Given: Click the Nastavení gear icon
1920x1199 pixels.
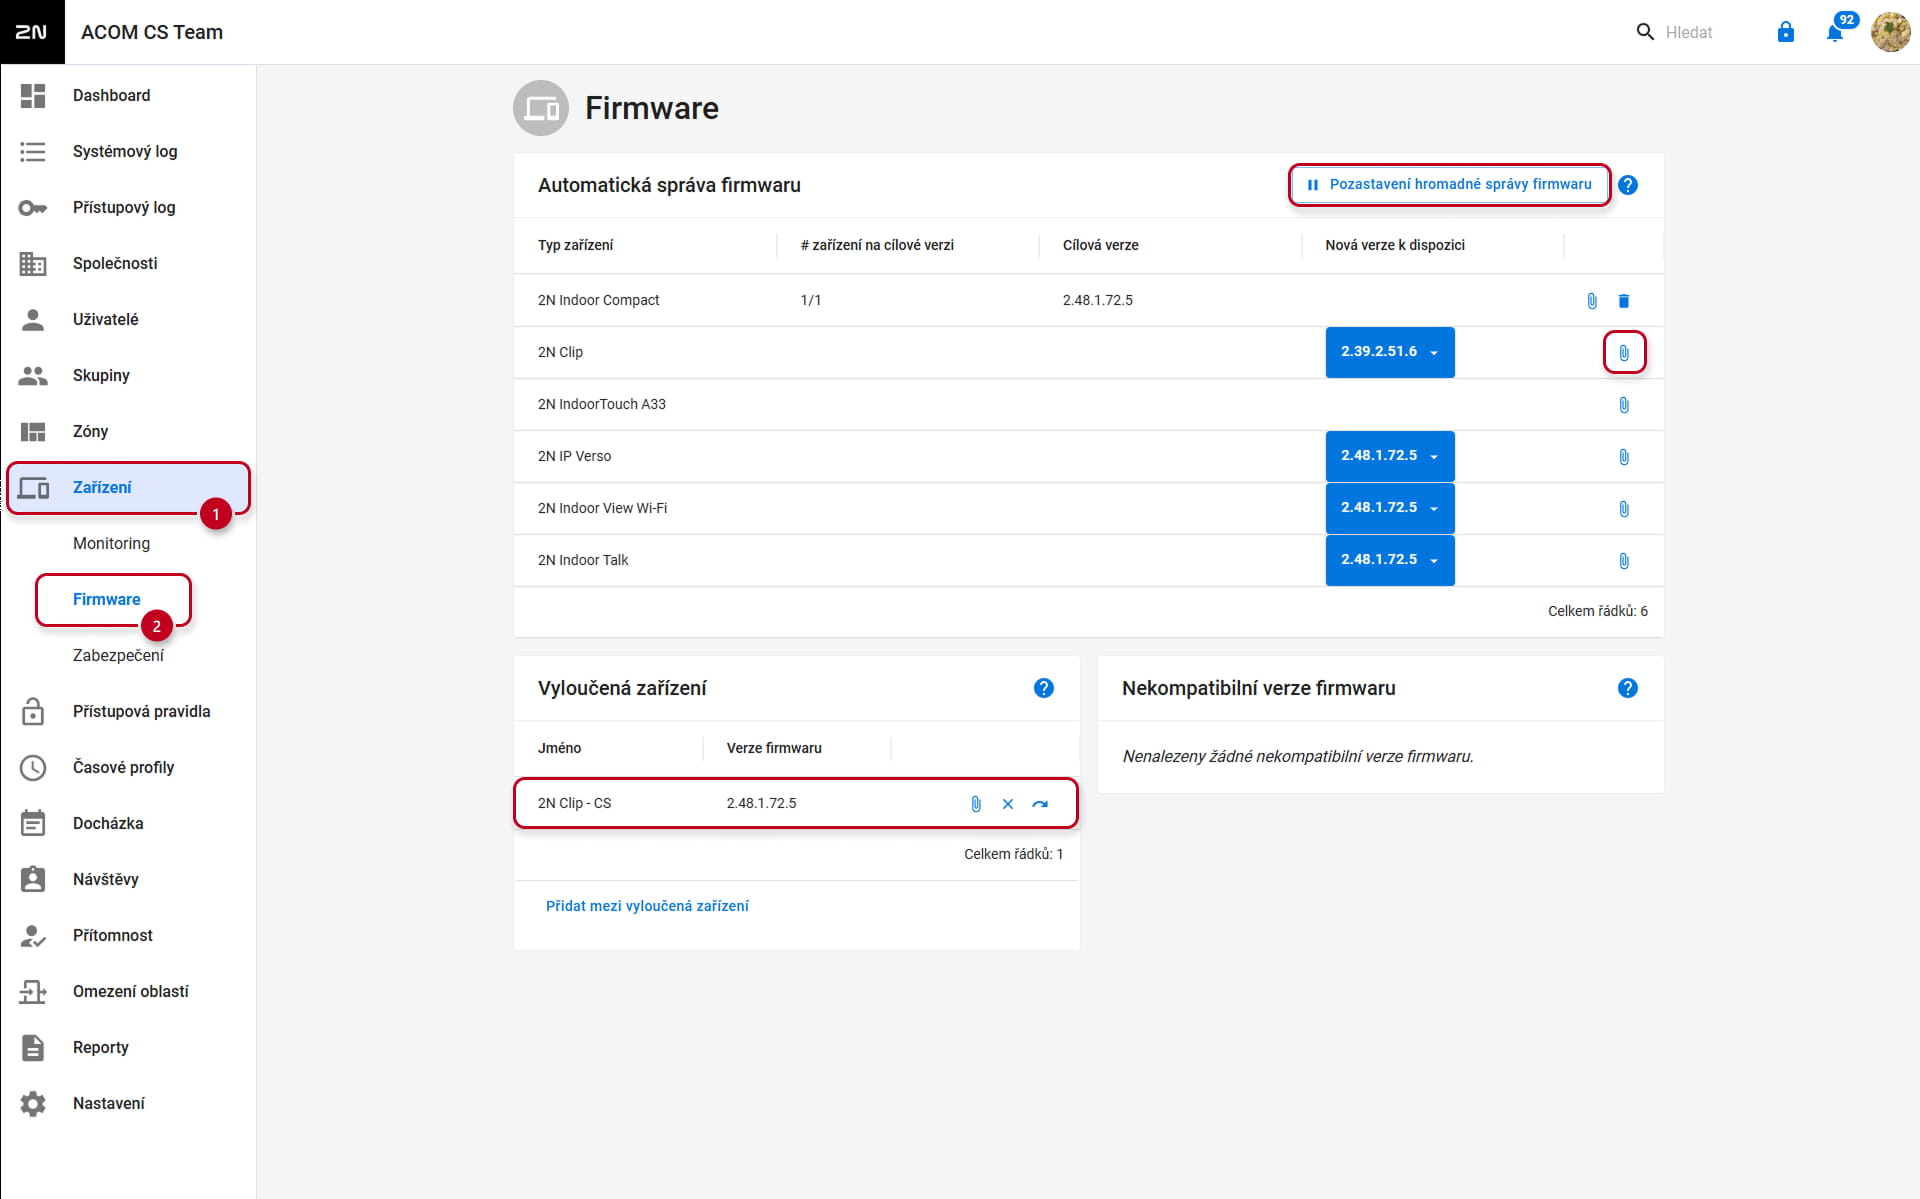Looking at the screenshot, I should (33, 1104).
